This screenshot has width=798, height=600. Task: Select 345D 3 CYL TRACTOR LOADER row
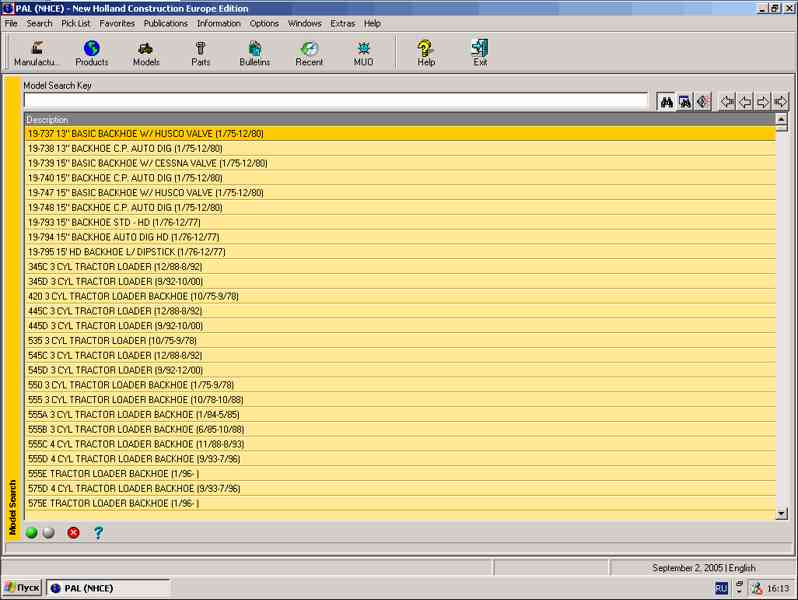coord(400,281)
